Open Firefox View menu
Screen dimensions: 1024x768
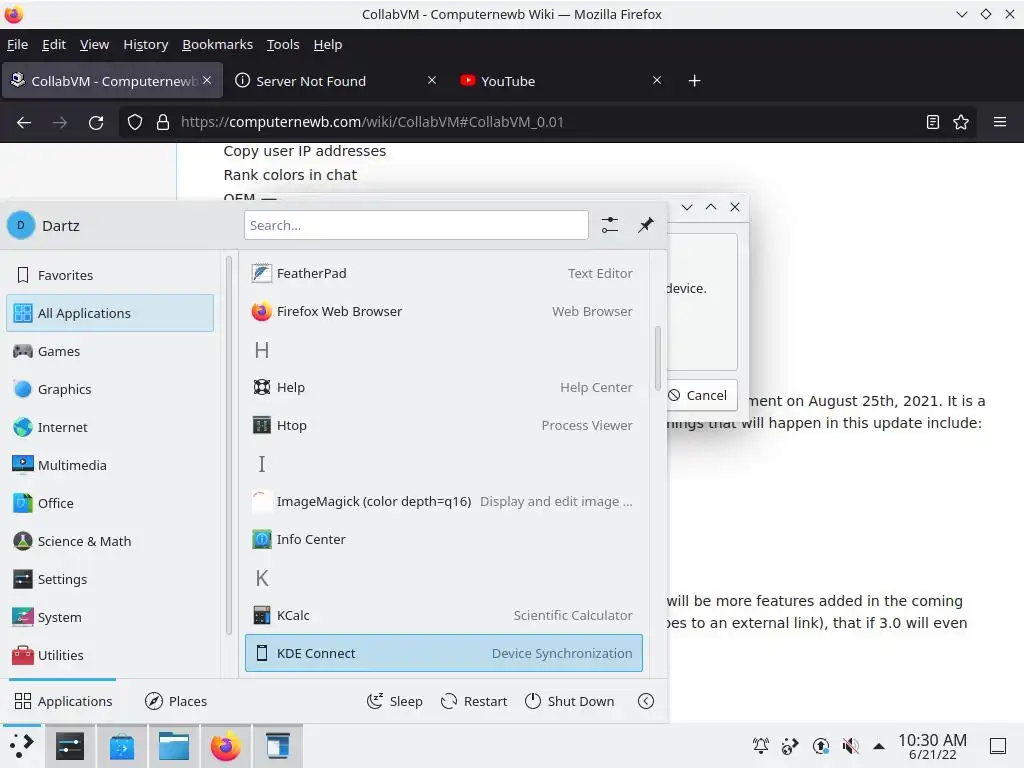tap(94, 44)
